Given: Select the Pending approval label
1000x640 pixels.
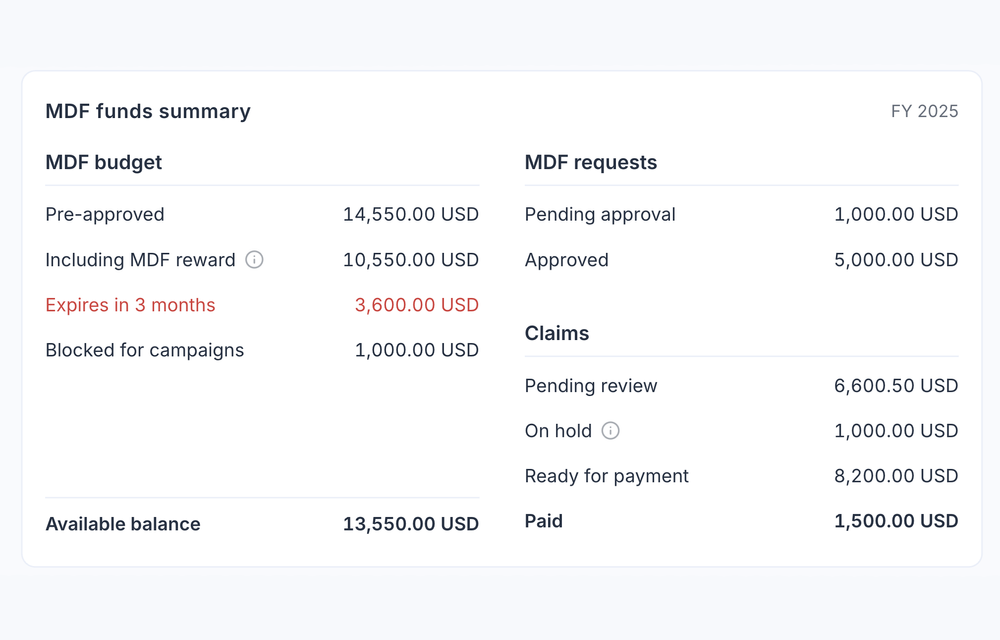Looking at the screenshot, I should (x=600, y=215).
